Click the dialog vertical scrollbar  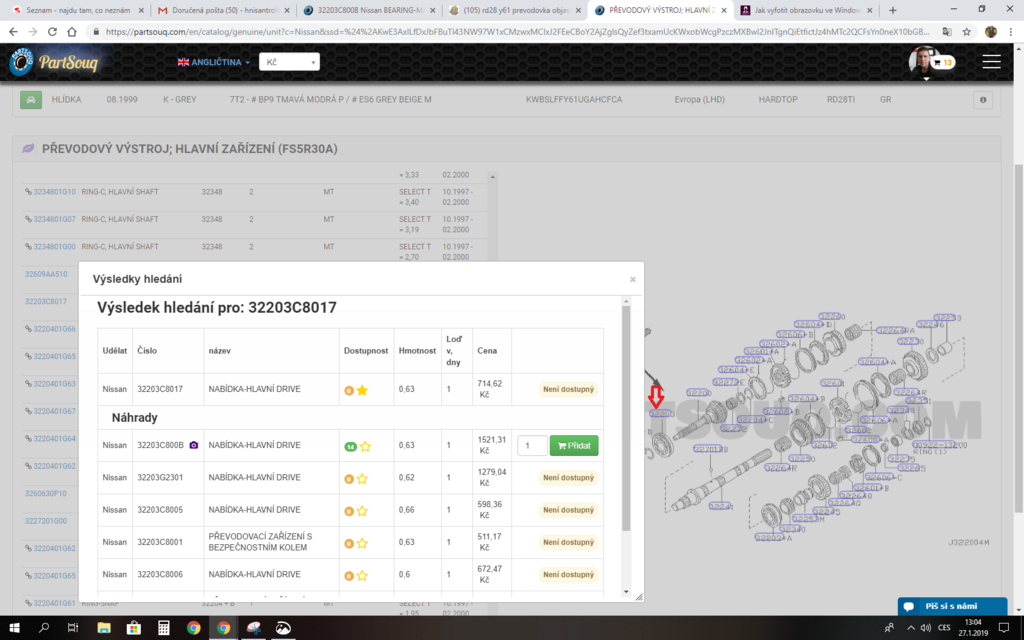click(x=626, y=418)
